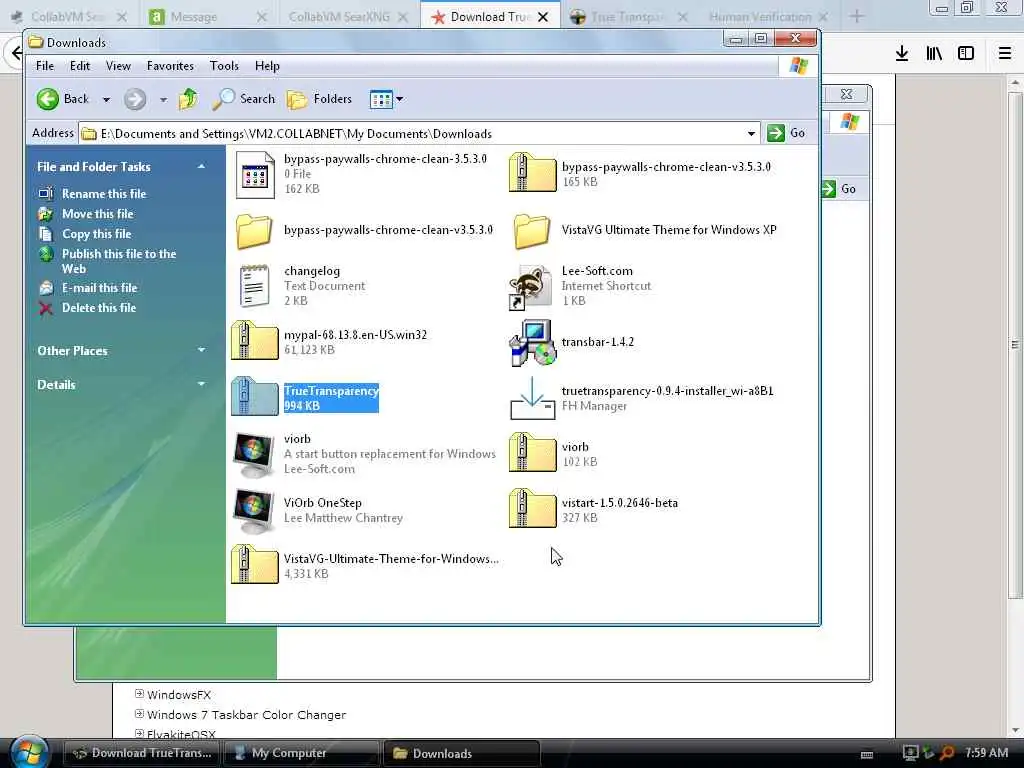Select the VistaVG Ultimate Theme folder
The height and width of the screenshot is (768, 1024).
pyautogui.click(x=532, y=231)
